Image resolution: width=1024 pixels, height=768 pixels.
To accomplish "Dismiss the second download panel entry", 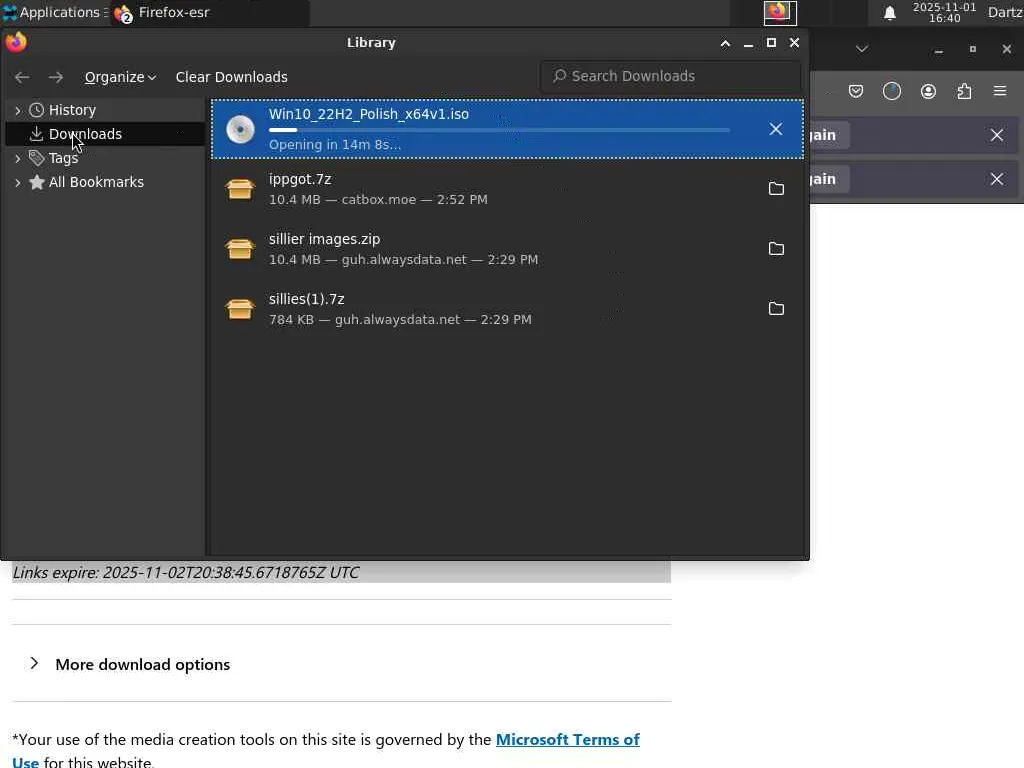I will pyautogui.click(x=997, y=179).
